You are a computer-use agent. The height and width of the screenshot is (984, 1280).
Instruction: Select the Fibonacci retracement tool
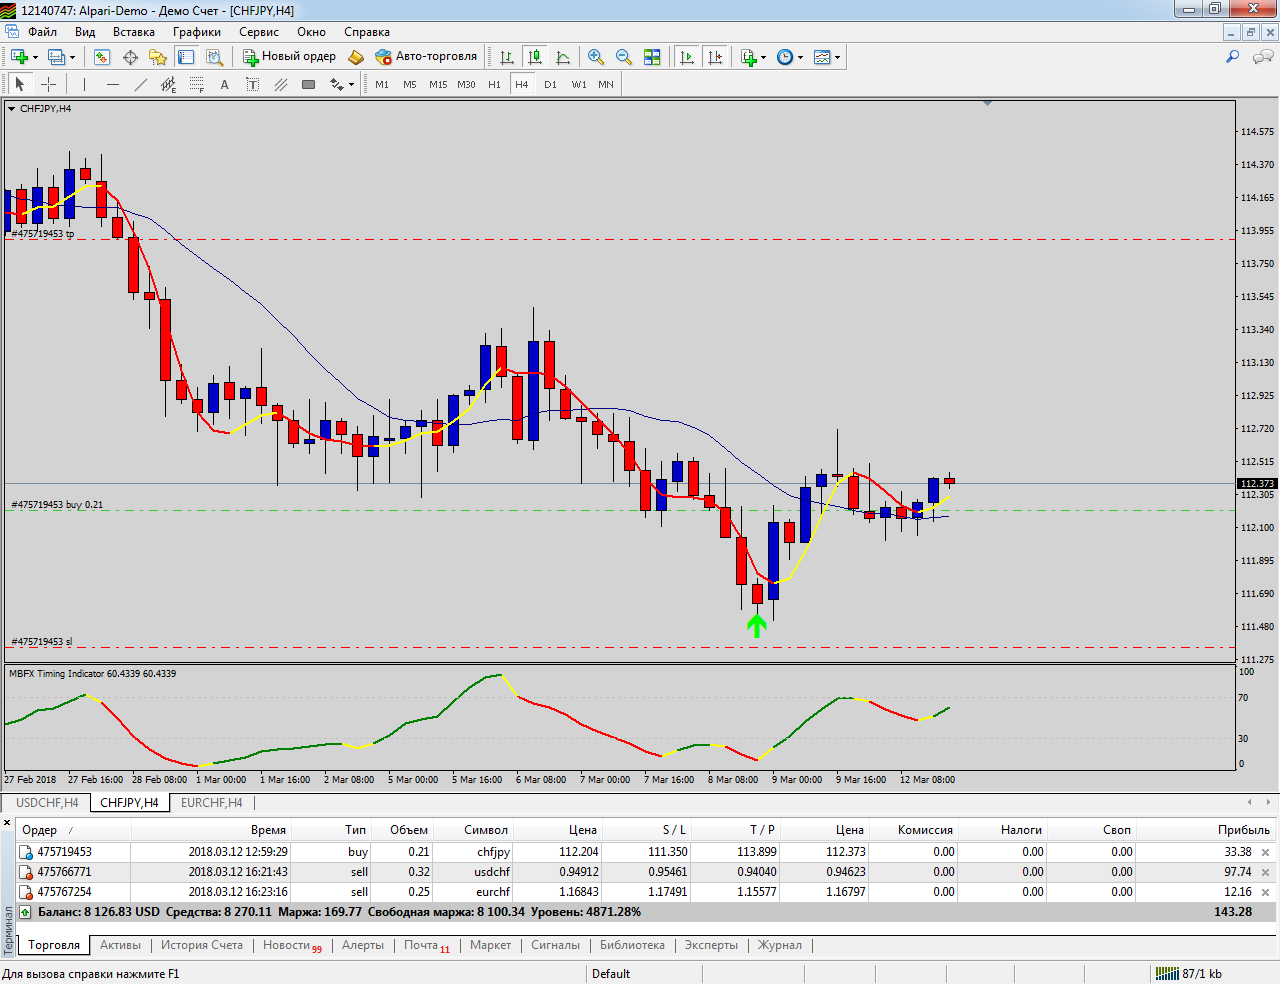197,85
